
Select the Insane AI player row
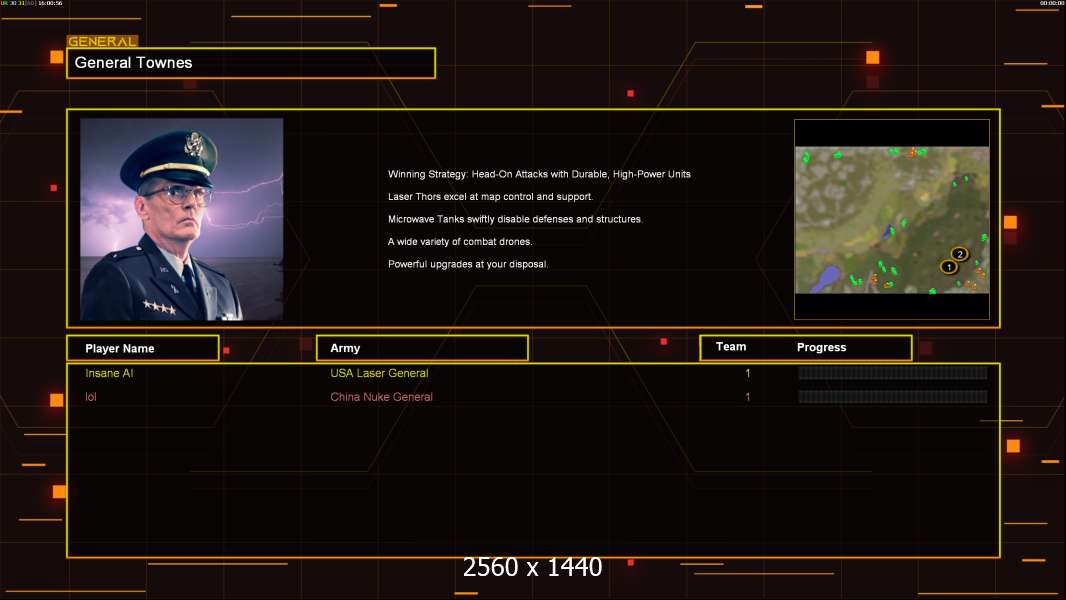pyautogui.click(x=533, y=373)
